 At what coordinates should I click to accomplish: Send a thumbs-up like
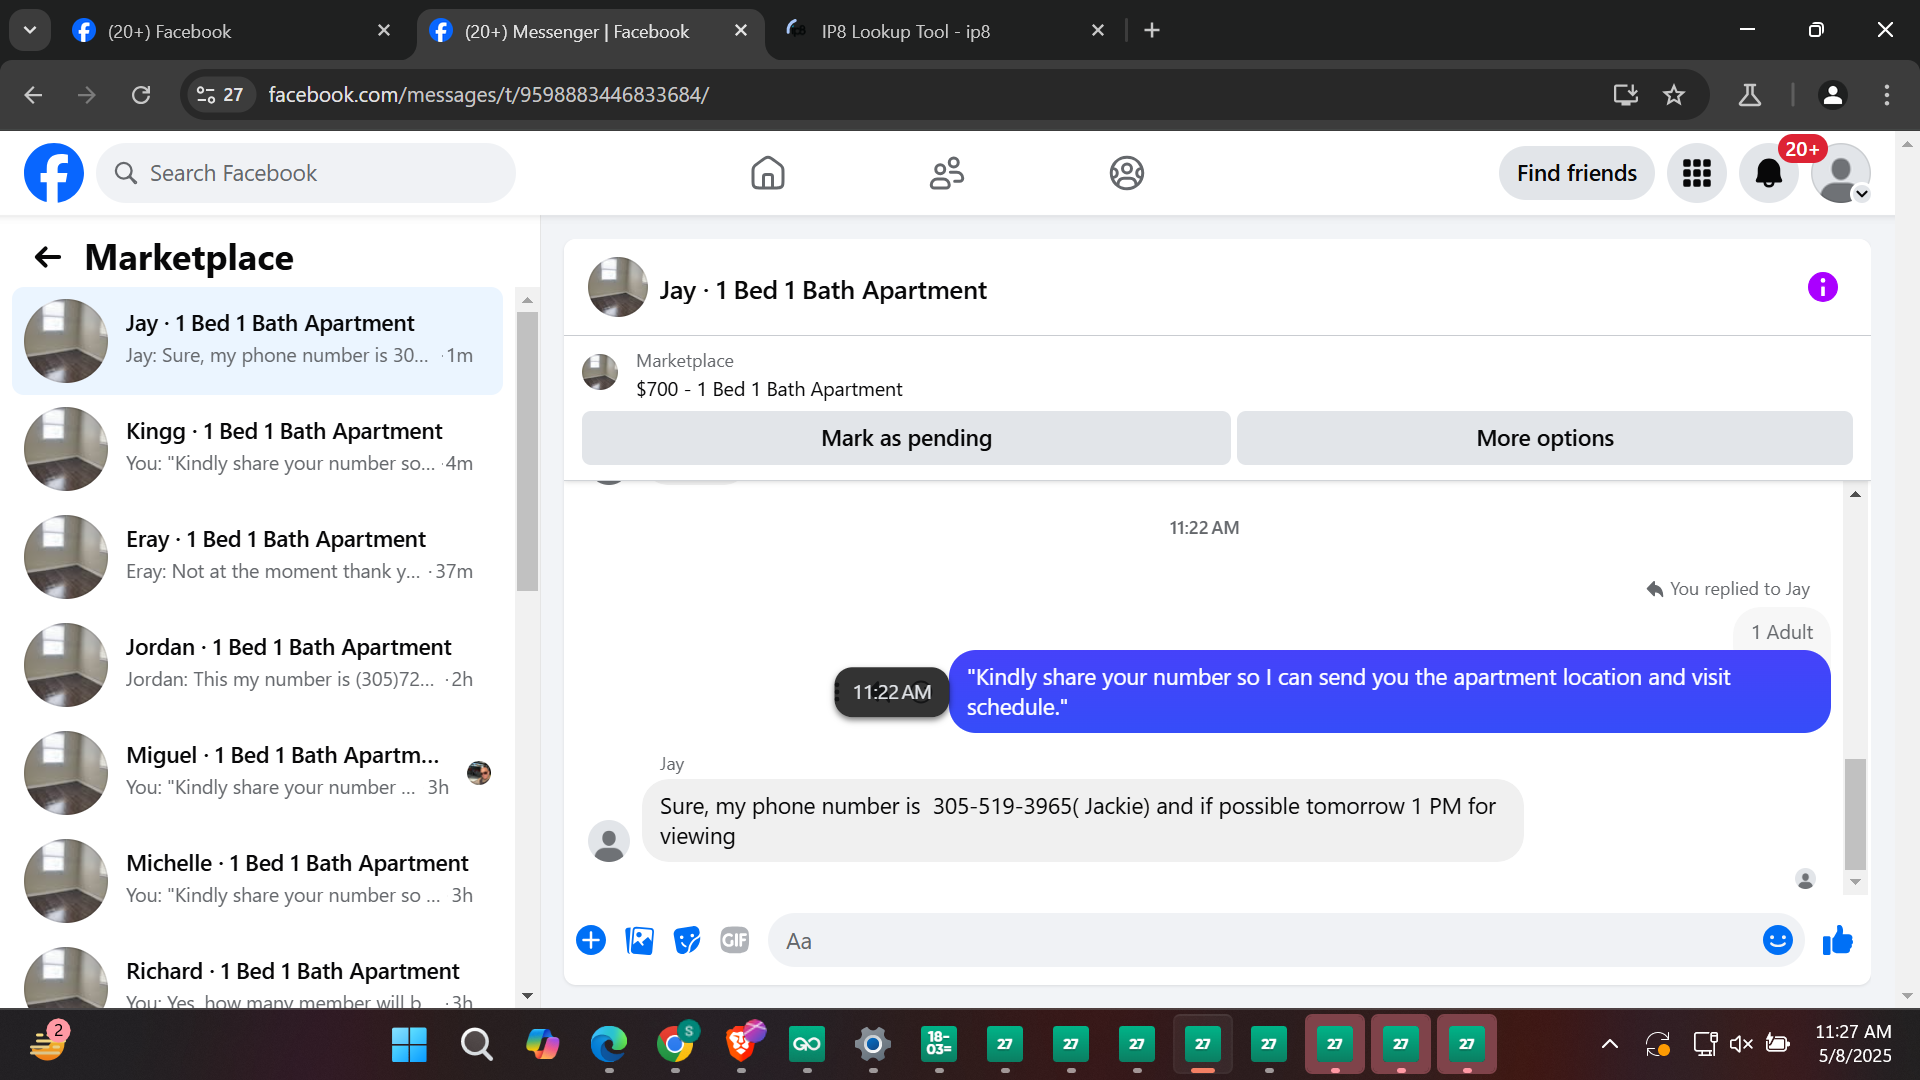(x=1838, y=940)
